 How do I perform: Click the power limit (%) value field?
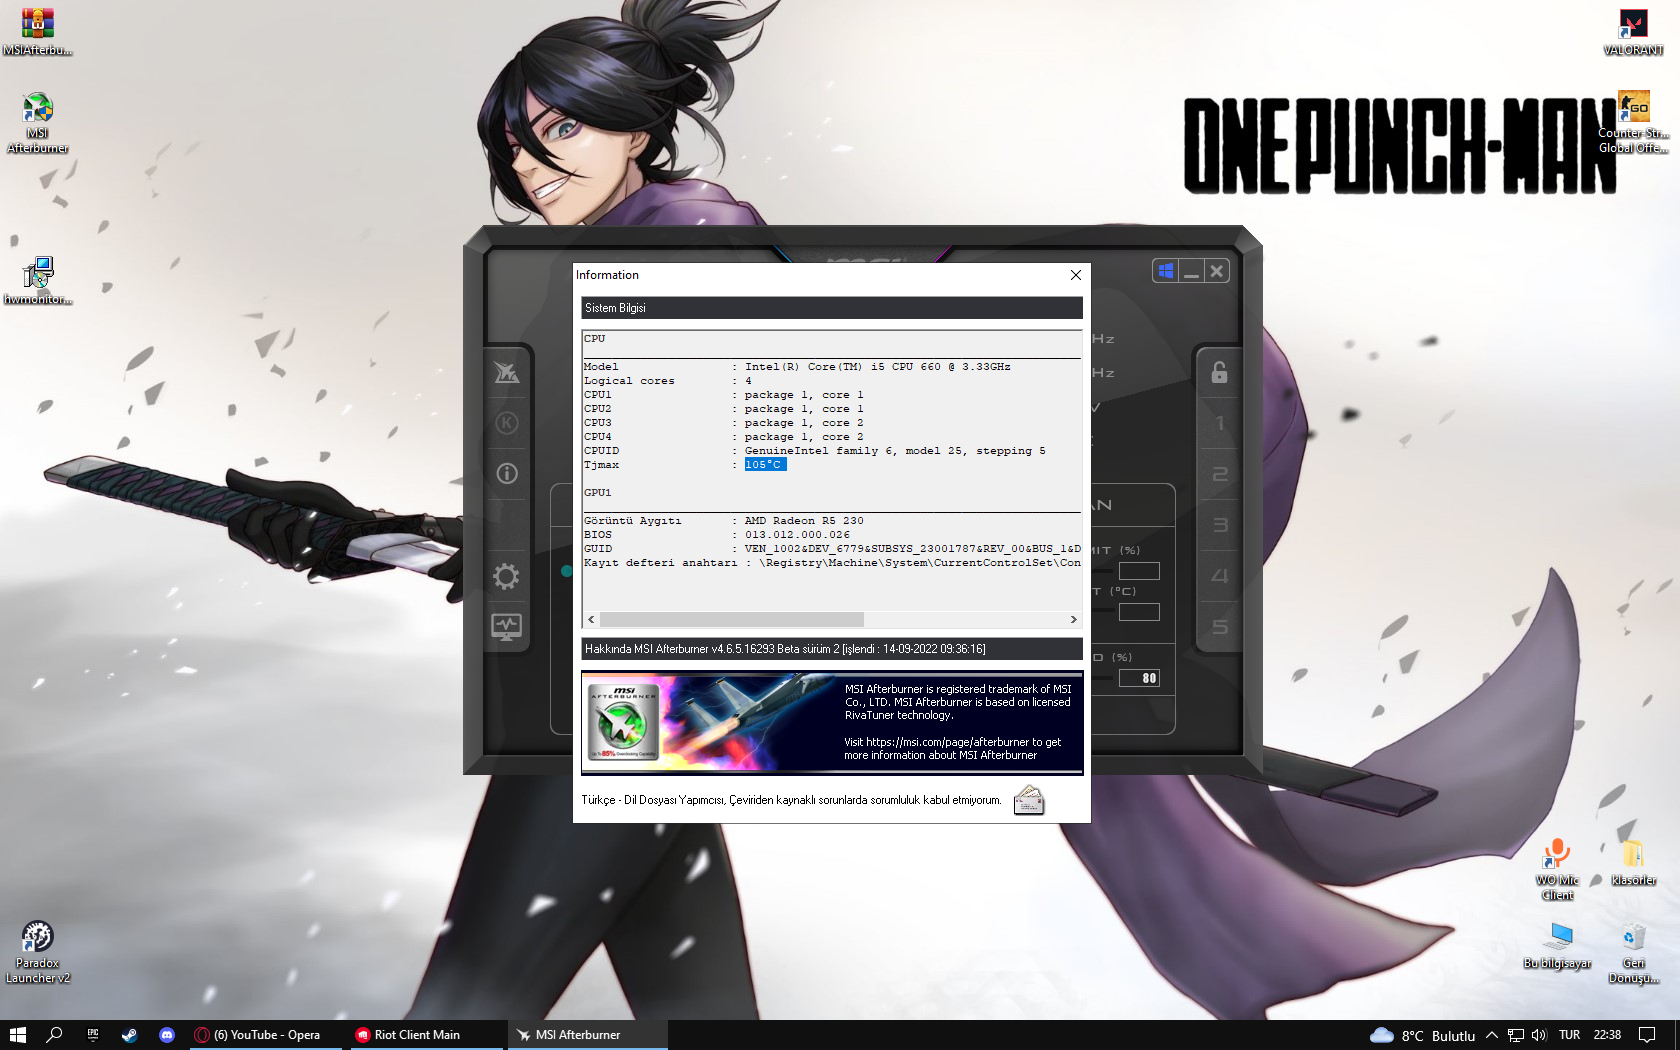click(1139, 571)
